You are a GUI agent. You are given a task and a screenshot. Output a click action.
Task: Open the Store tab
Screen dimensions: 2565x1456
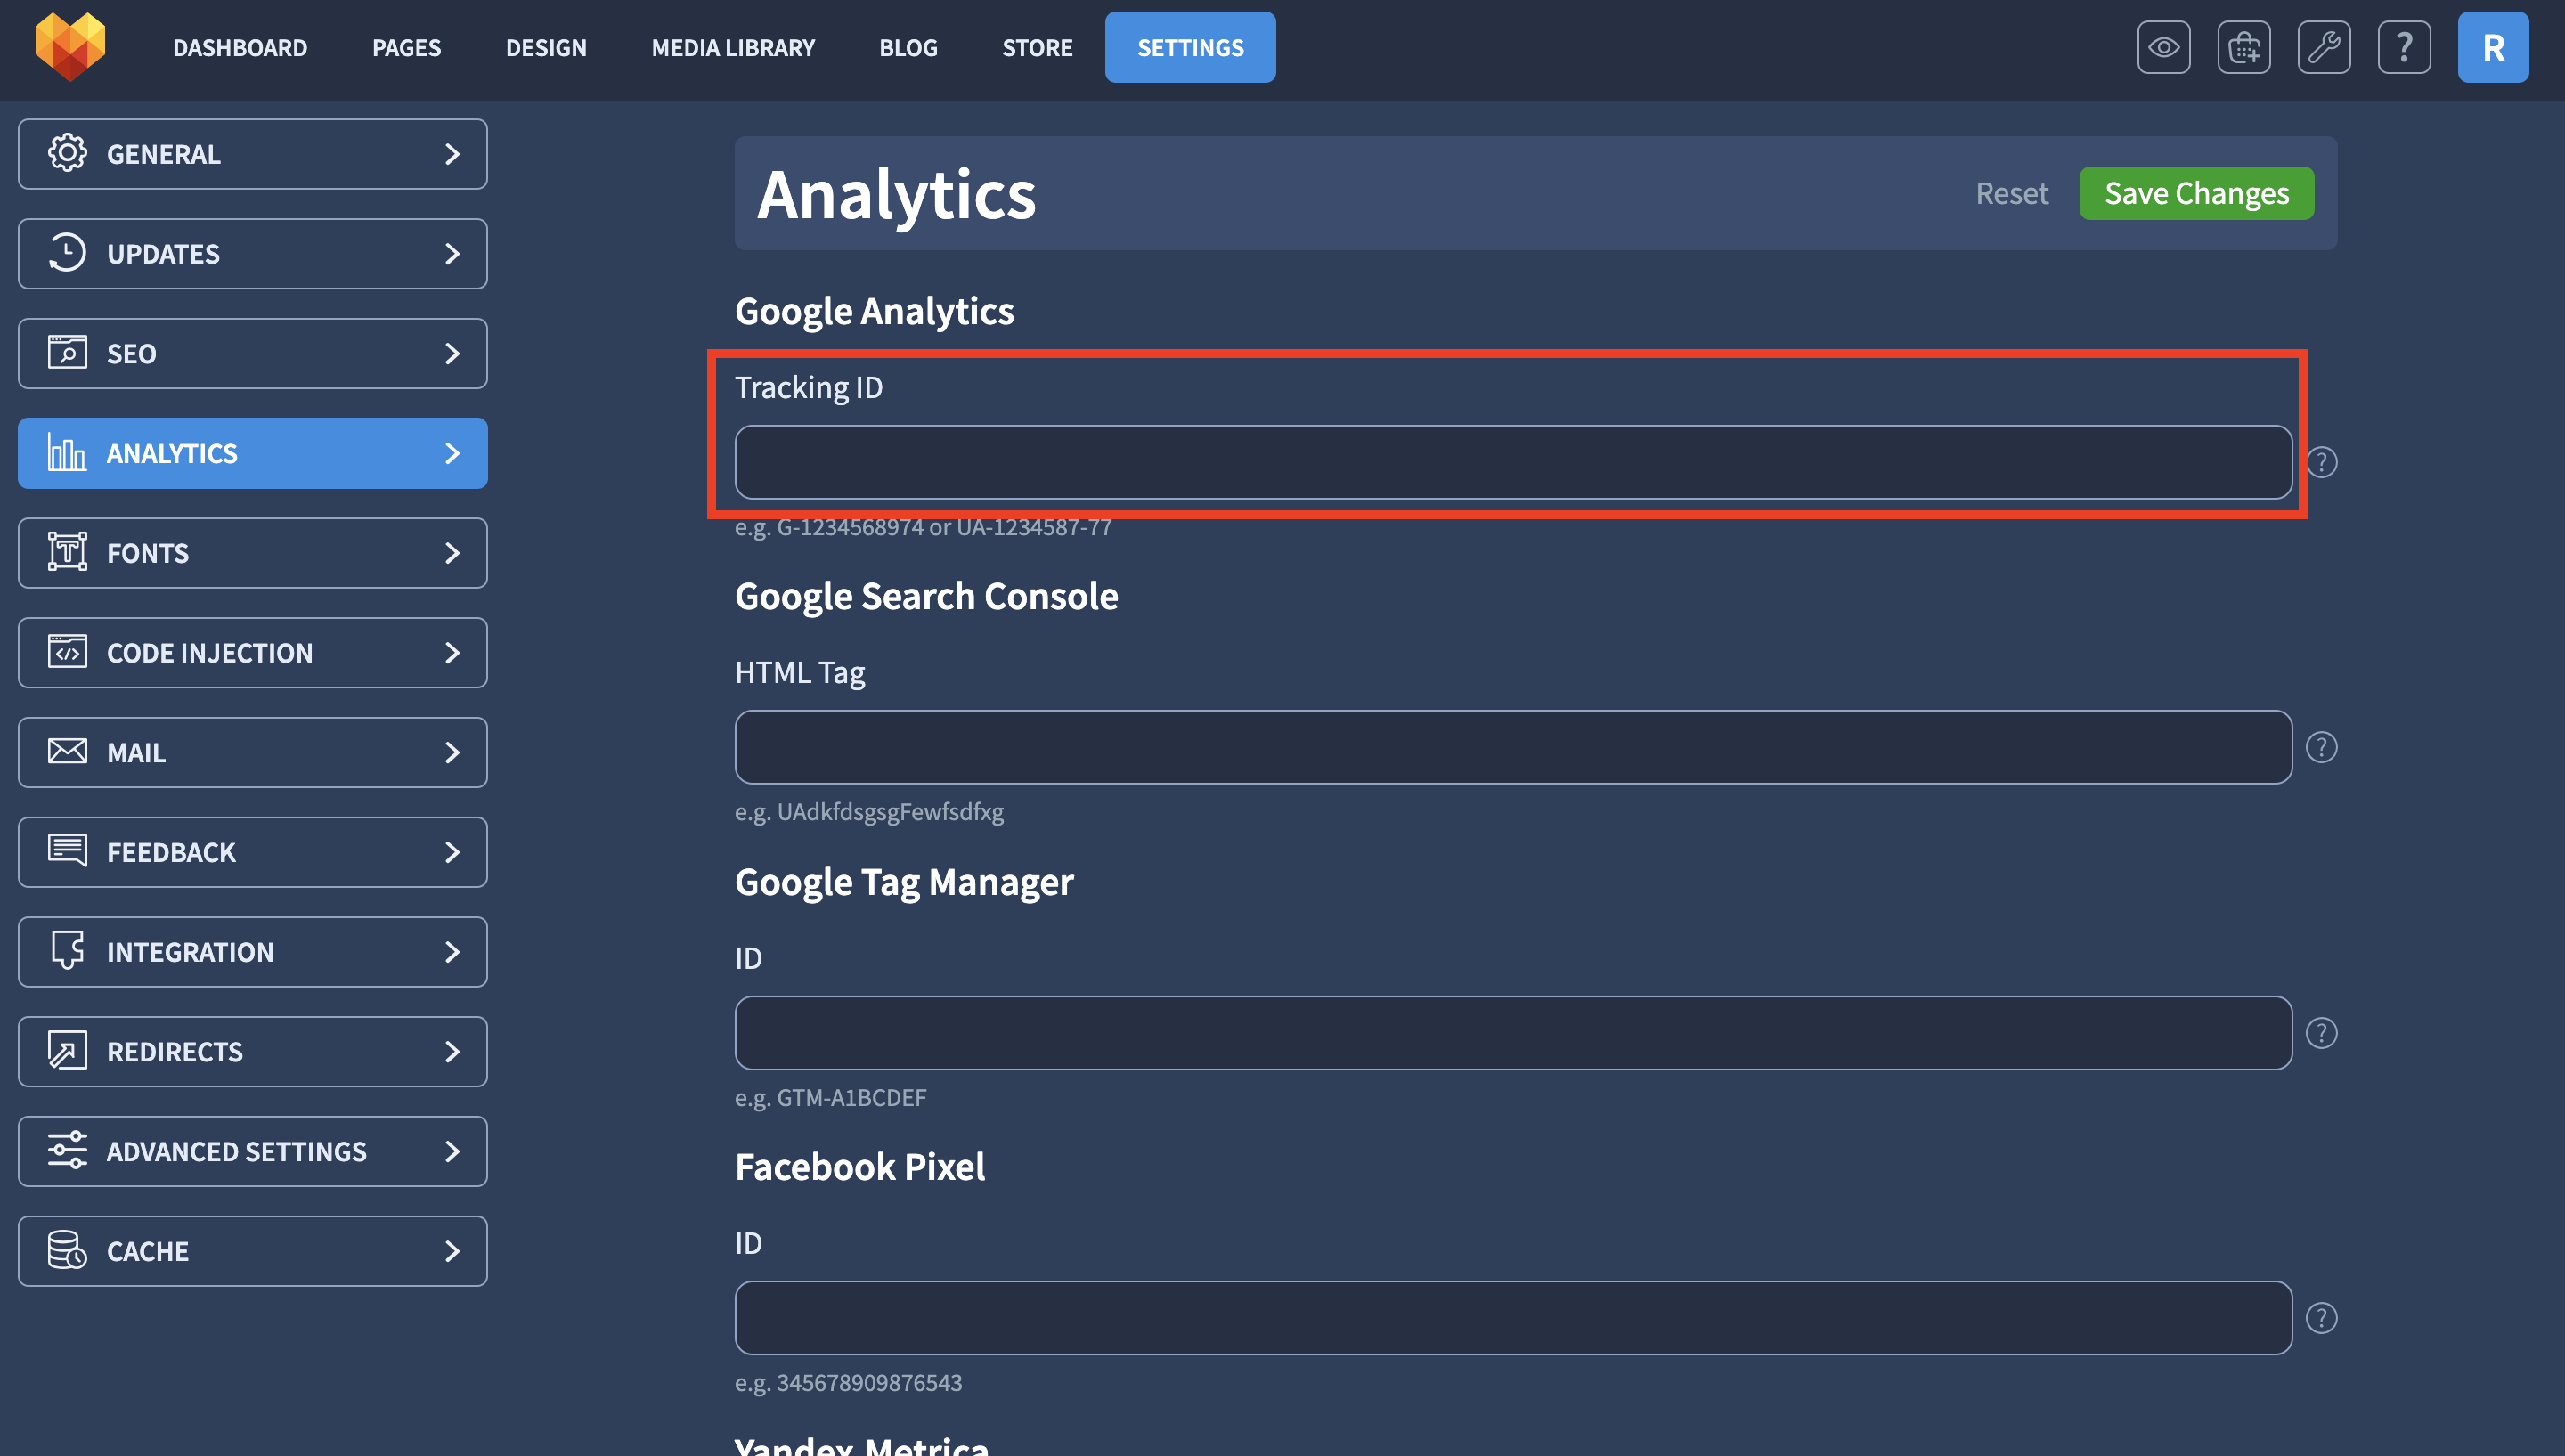pyautogui.click(x=1037, y=47)
